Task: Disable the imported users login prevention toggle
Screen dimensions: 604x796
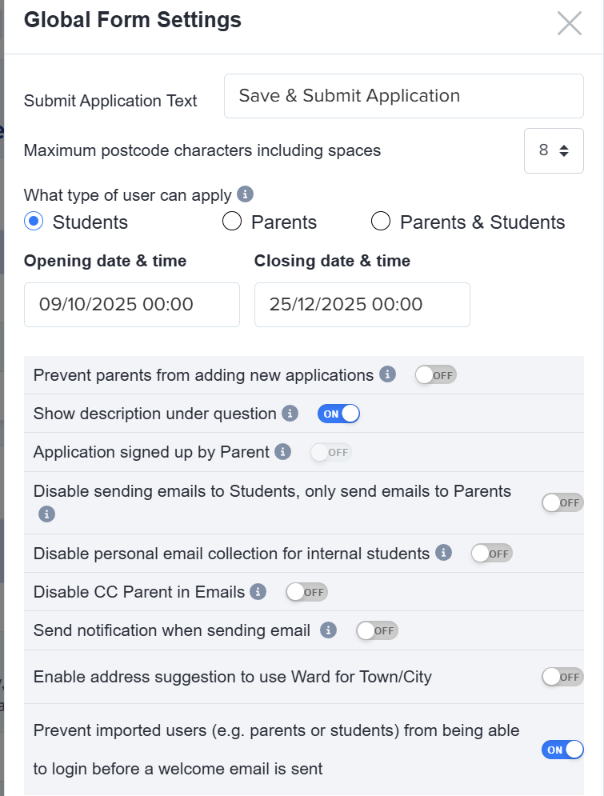Action: [x=562, y=750]
